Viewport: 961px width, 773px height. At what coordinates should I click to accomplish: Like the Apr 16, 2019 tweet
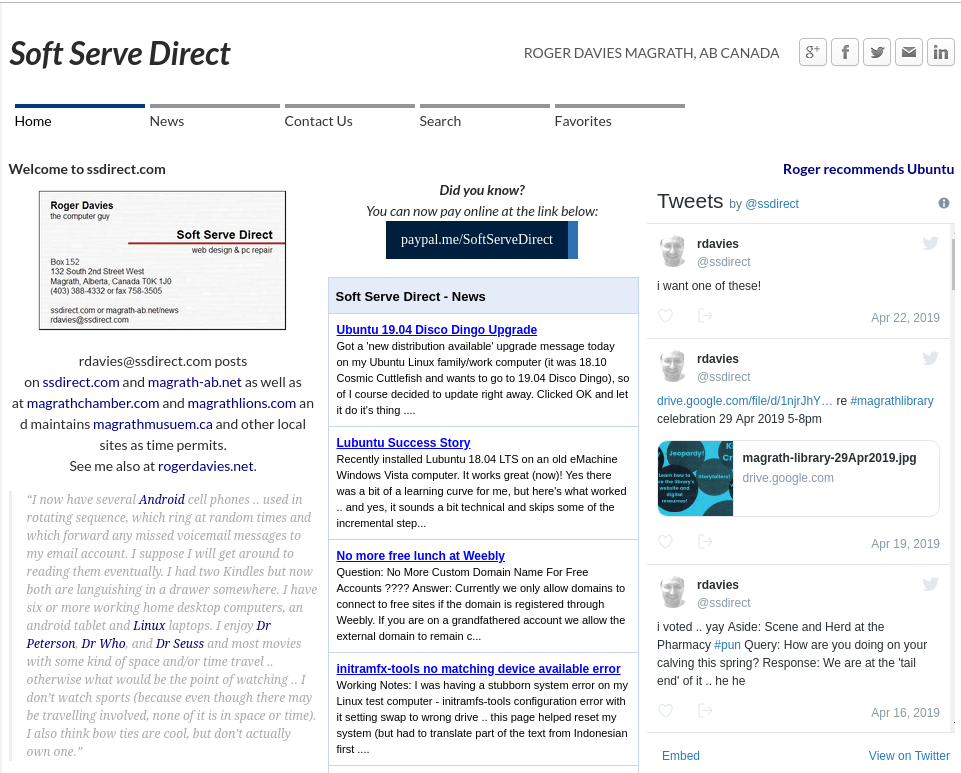coord(666,710)
